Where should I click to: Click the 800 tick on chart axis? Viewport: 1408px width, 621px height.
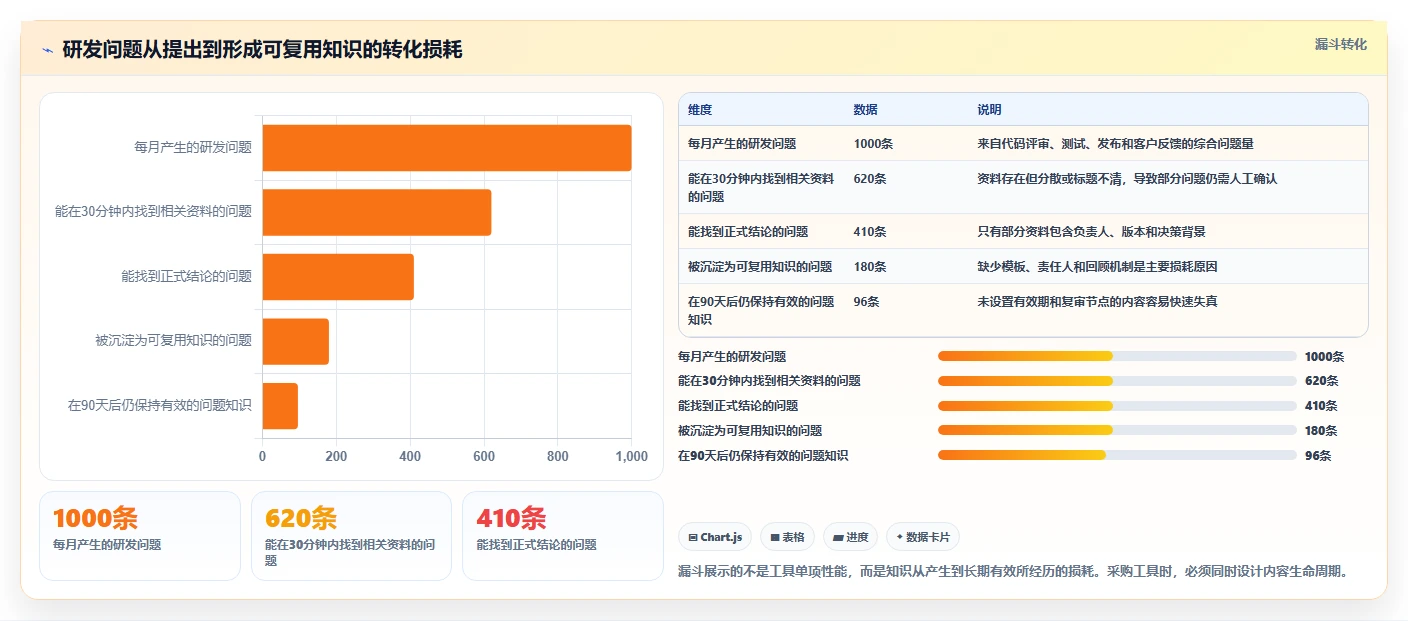click(558, 456)
